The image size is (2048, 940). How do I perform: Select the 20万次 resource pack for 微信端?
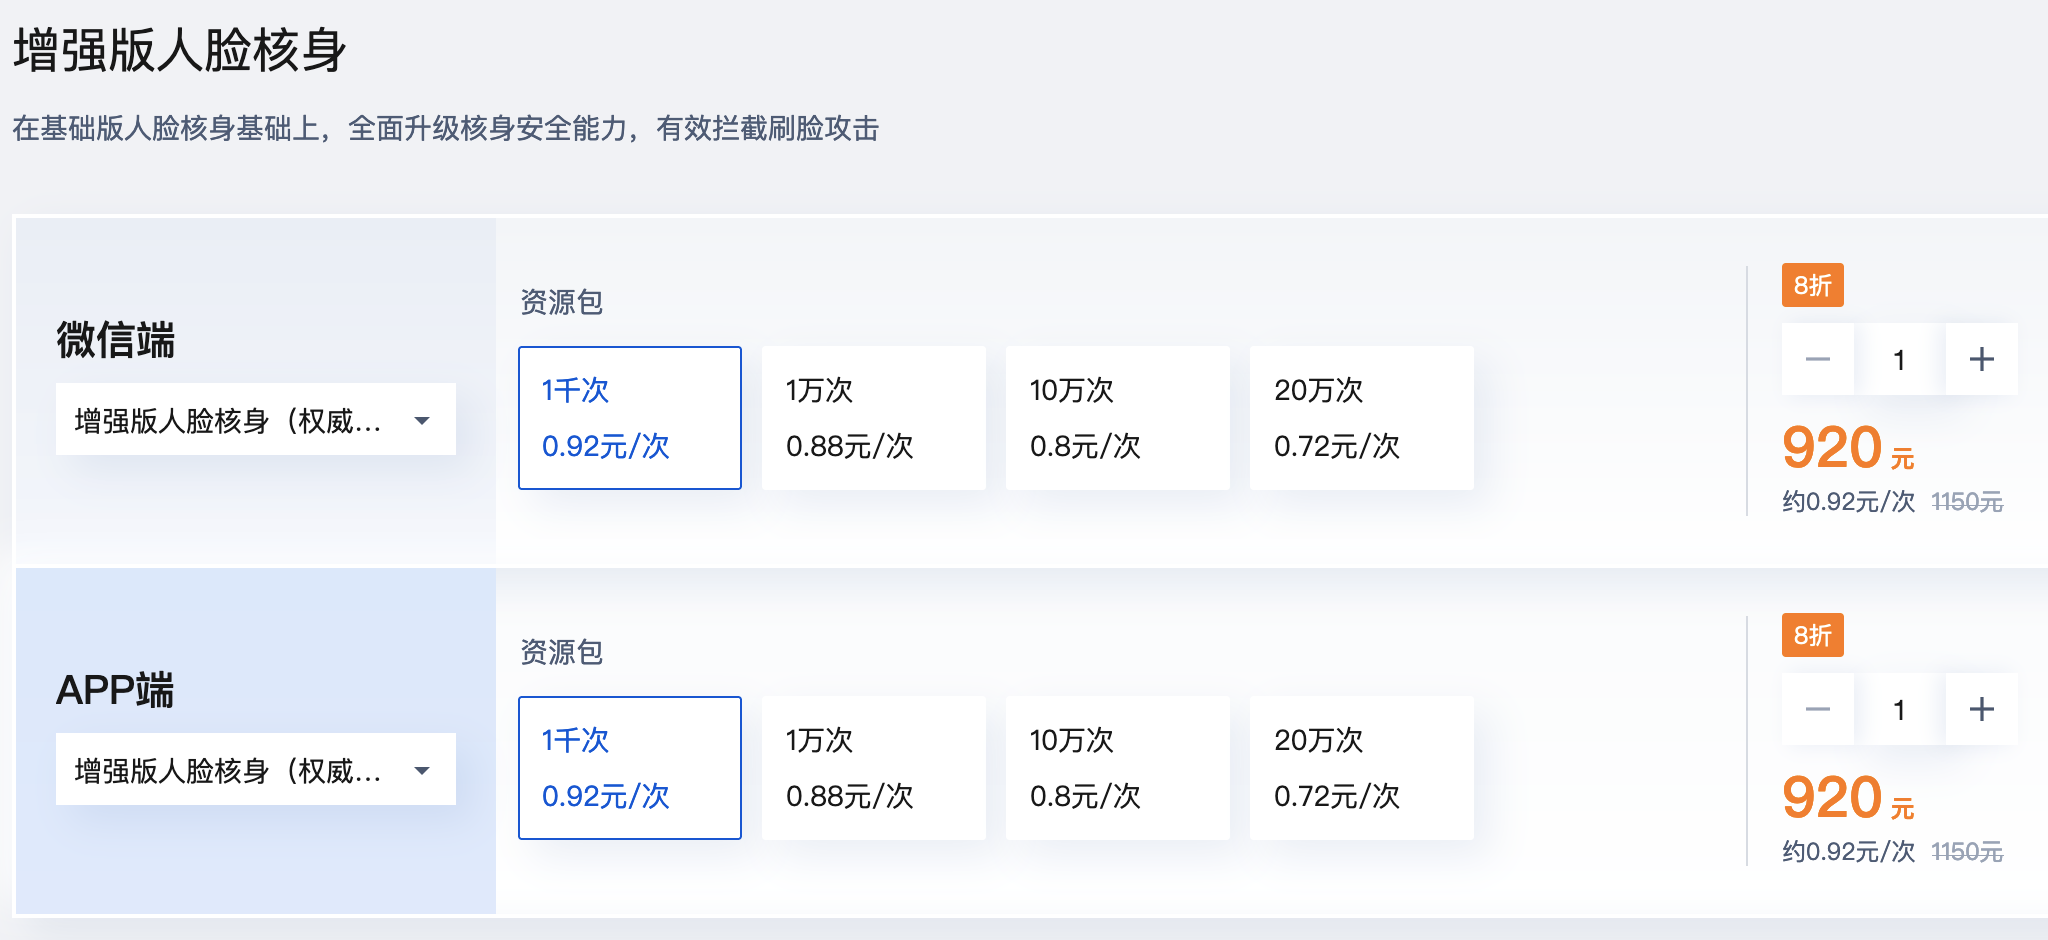[1360, 418]
